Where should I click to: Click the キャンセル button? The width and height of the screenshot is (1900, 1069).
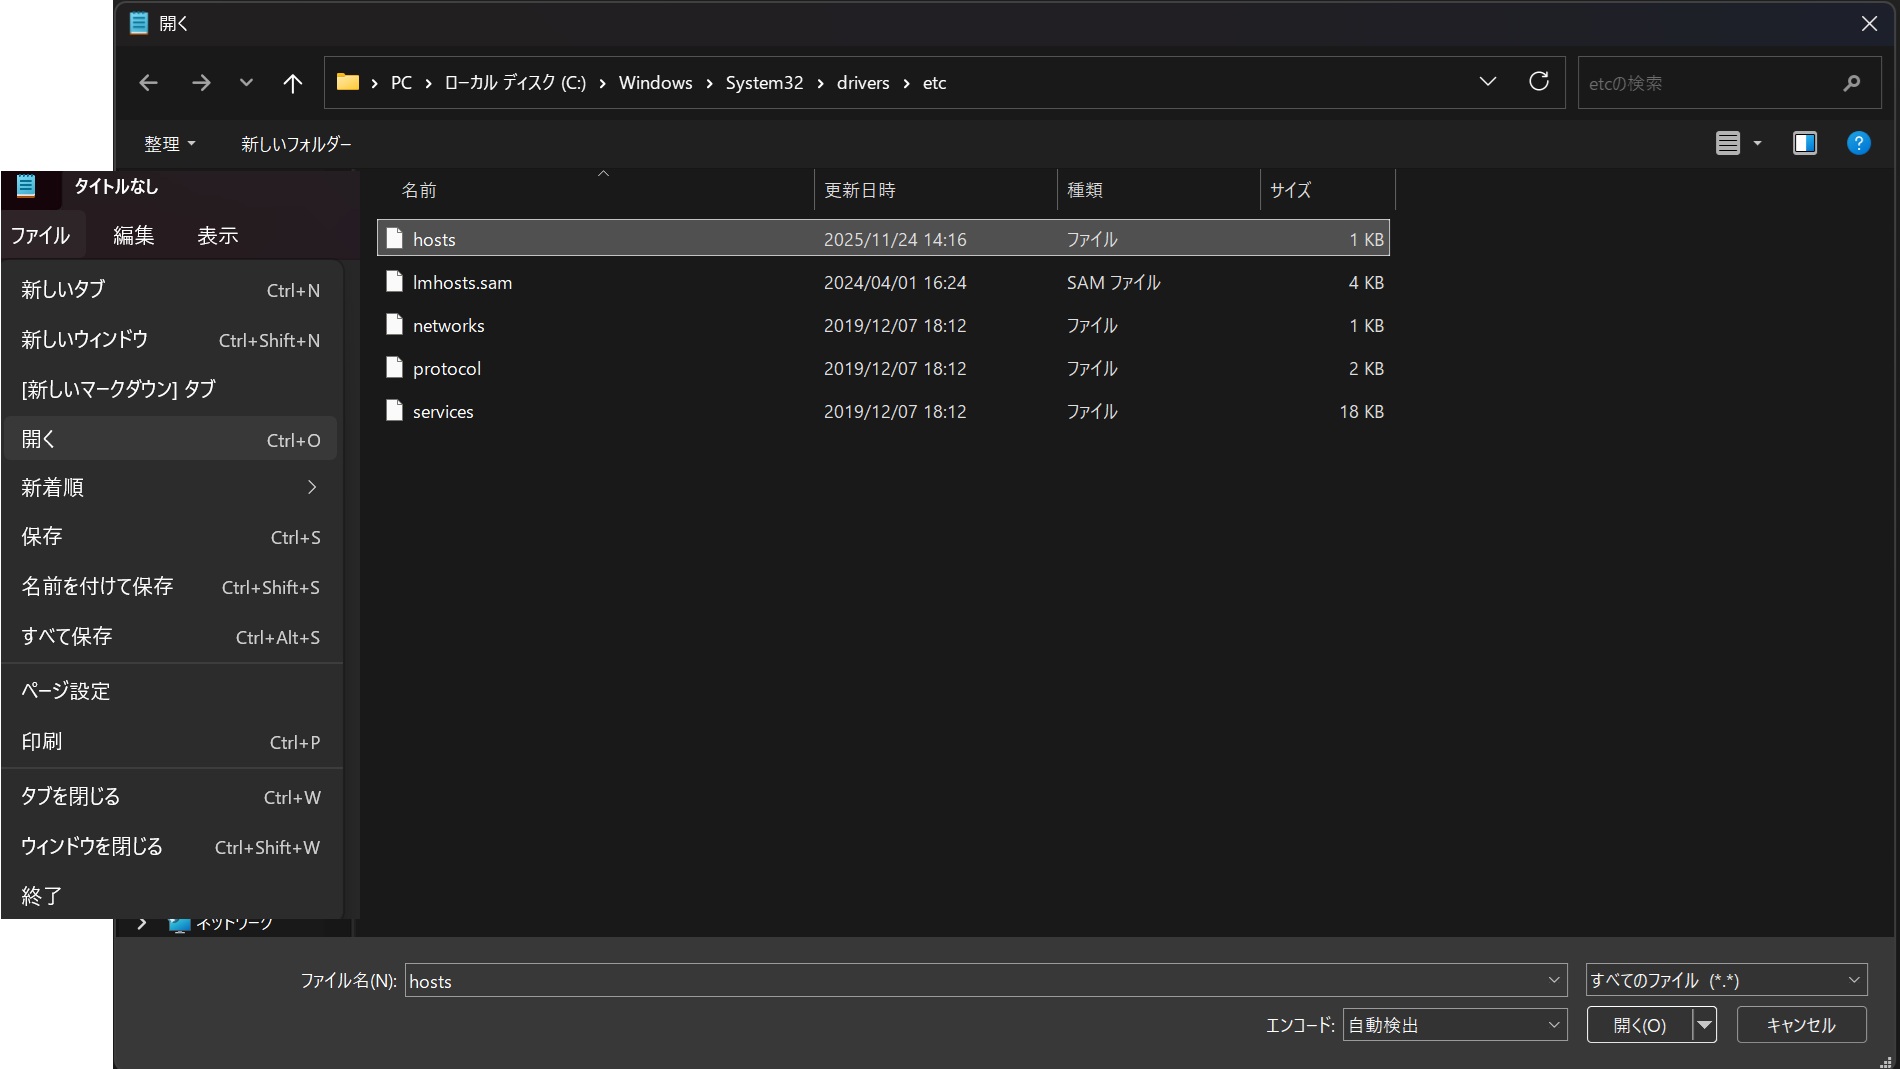(1801, 1025)
